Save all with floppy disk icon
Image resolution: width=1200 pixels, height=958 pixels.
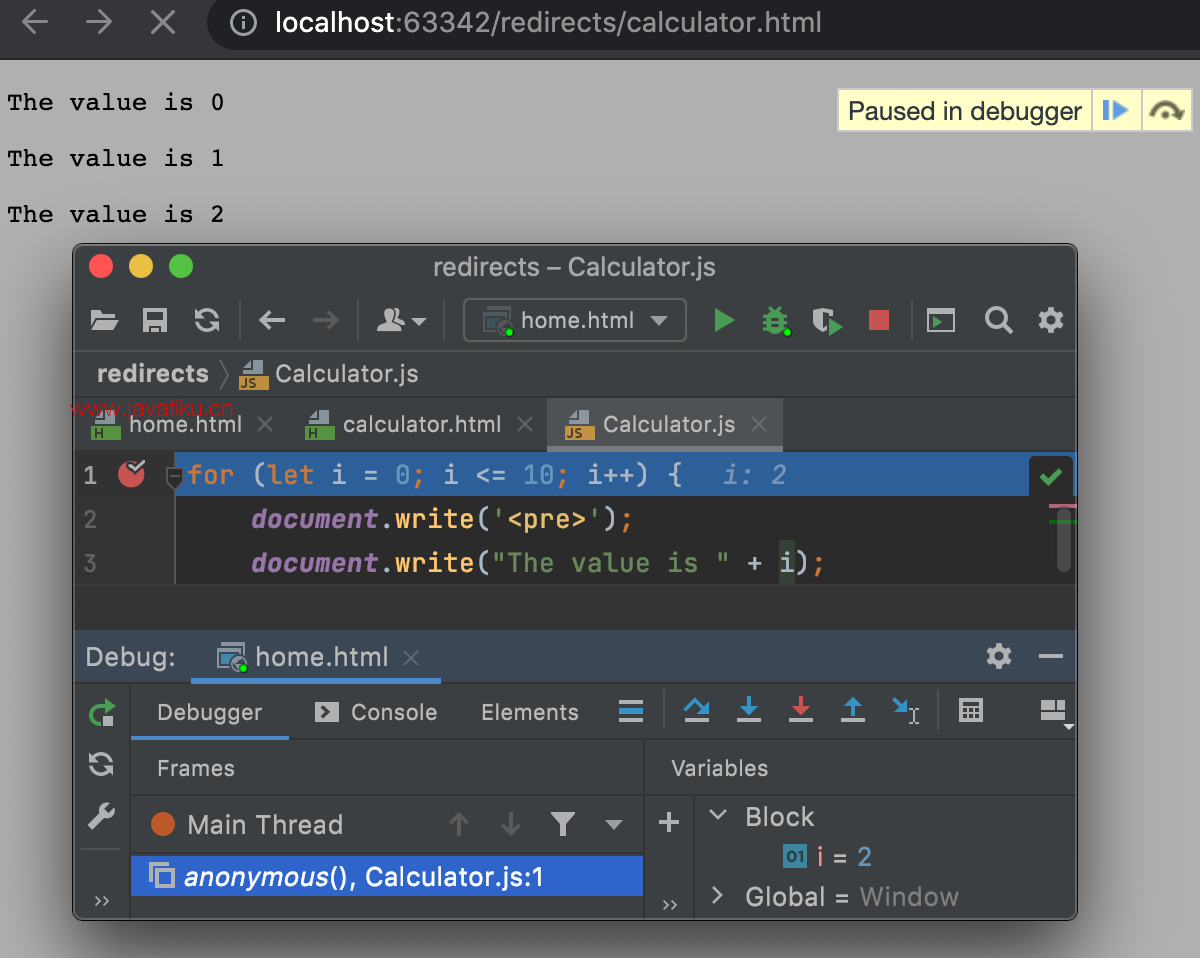coord(155,320)
